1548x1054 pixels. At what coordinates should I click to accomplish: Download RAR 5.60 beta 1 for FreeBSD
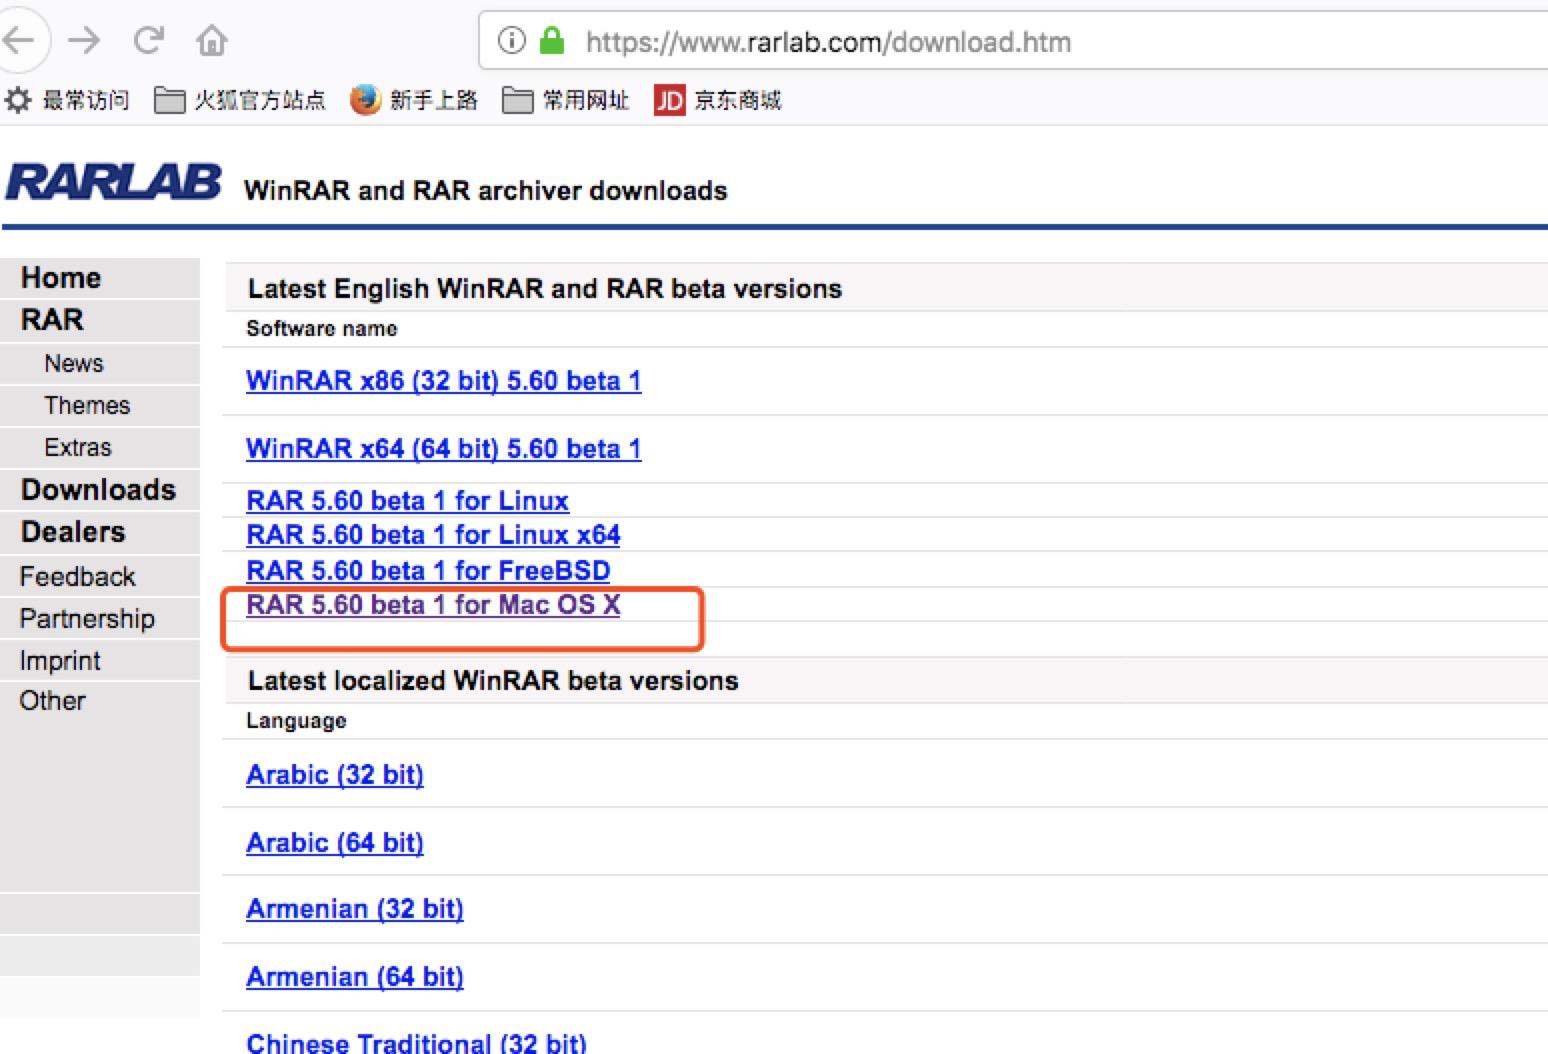tap(428, 571)
